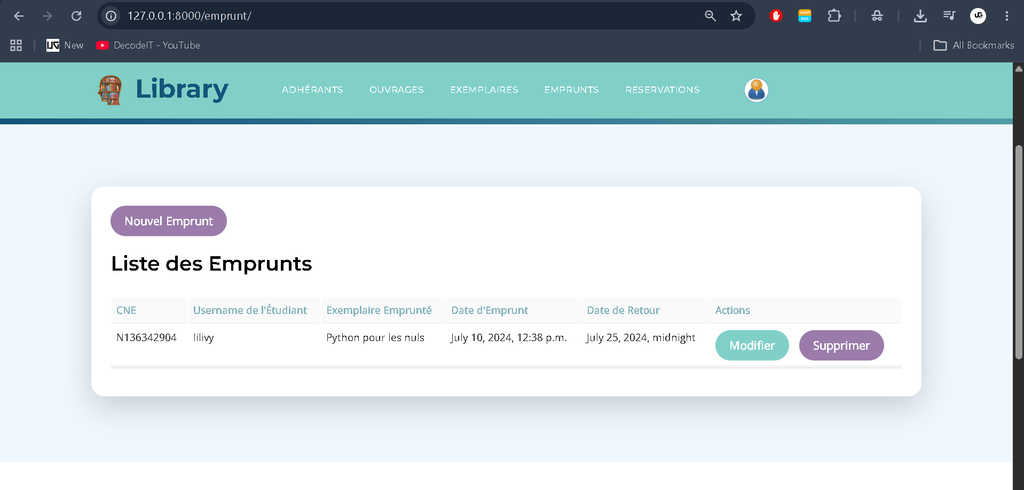
Task: Reload the page with the refresh icon
Action: click(x=76, y=16)
